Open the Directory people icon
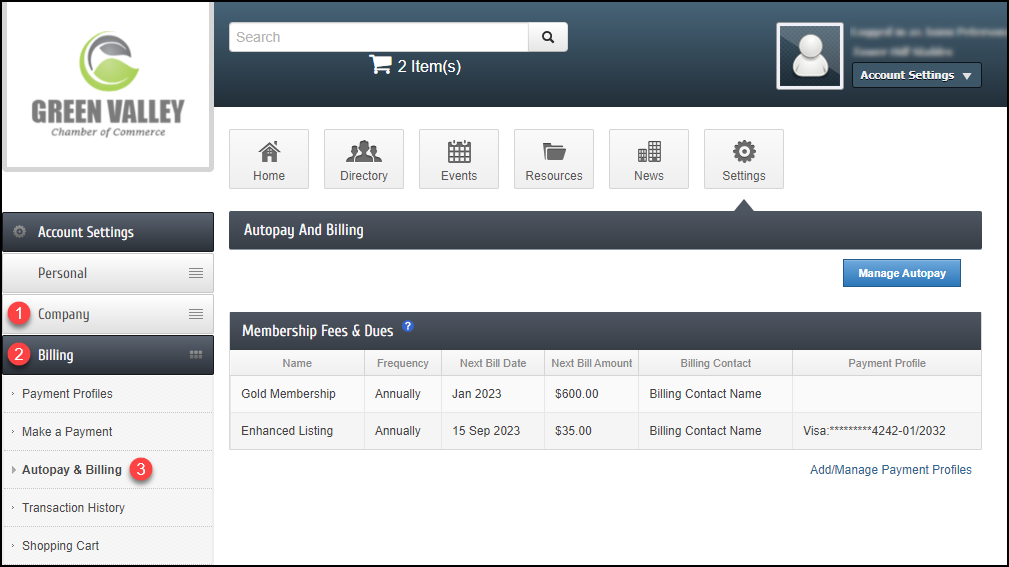The image size is (1009, 567). (364, 152)
